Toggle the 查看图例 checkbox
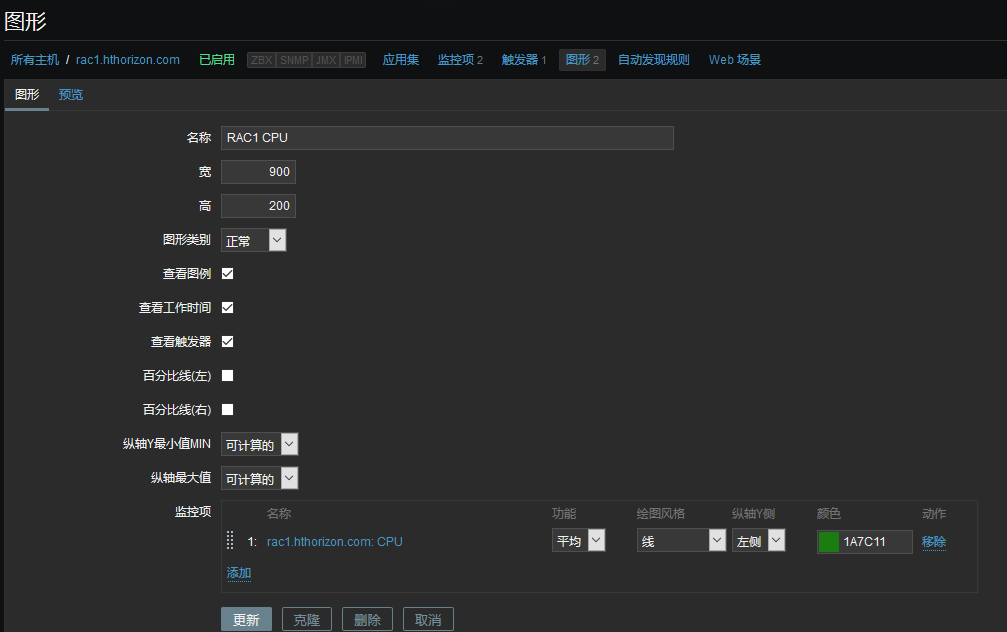 (227, 274)
